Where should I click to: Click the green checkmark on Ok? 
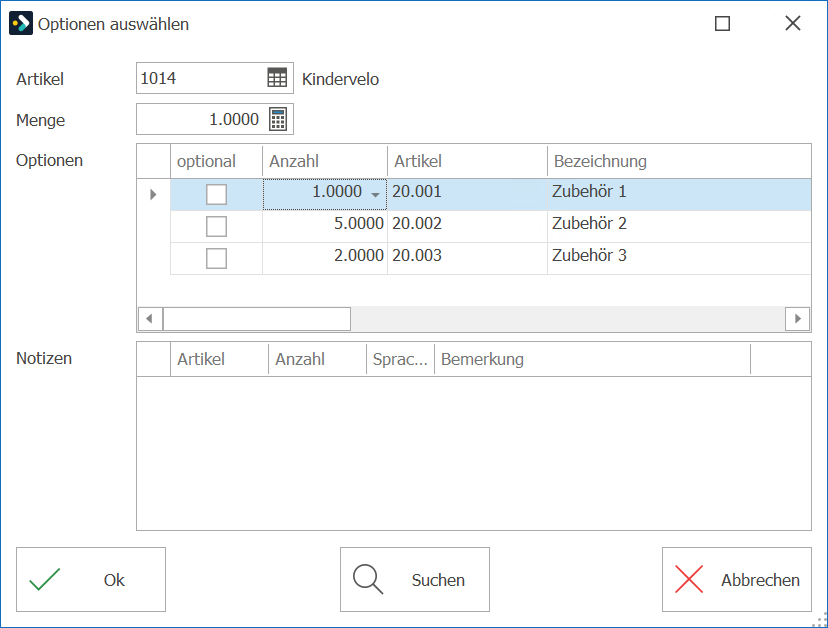(x=45, y=579)
